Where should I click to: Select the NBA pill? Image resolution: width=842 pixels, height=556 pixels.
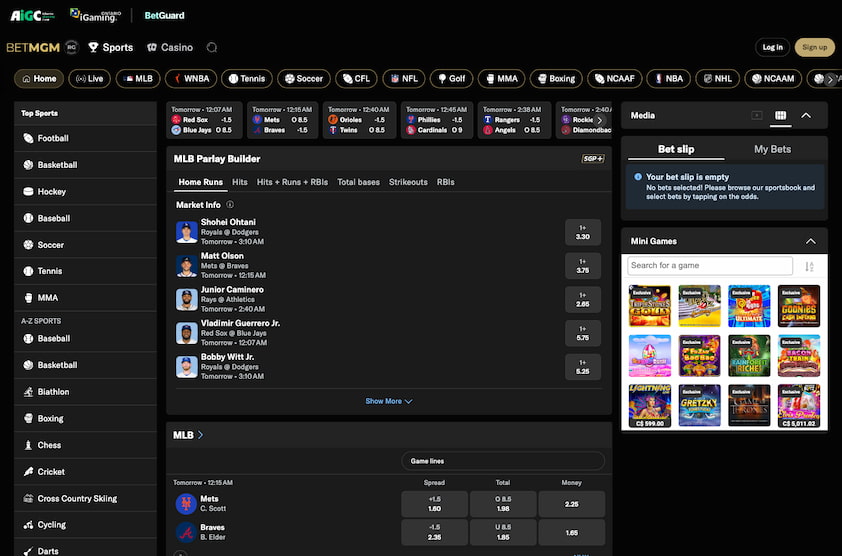[668, 78]
